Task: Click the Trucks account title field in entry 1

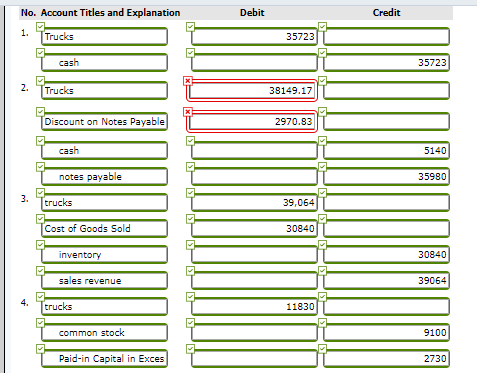Action: (104, 36)
